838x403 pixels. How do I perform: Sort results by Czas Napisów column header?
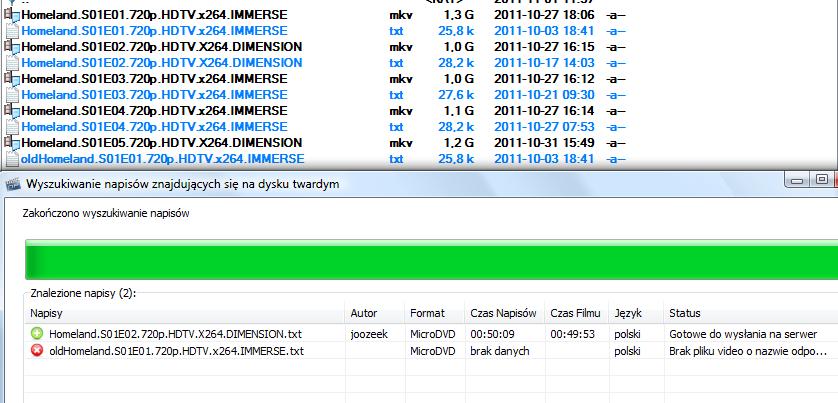click(504, 313)
